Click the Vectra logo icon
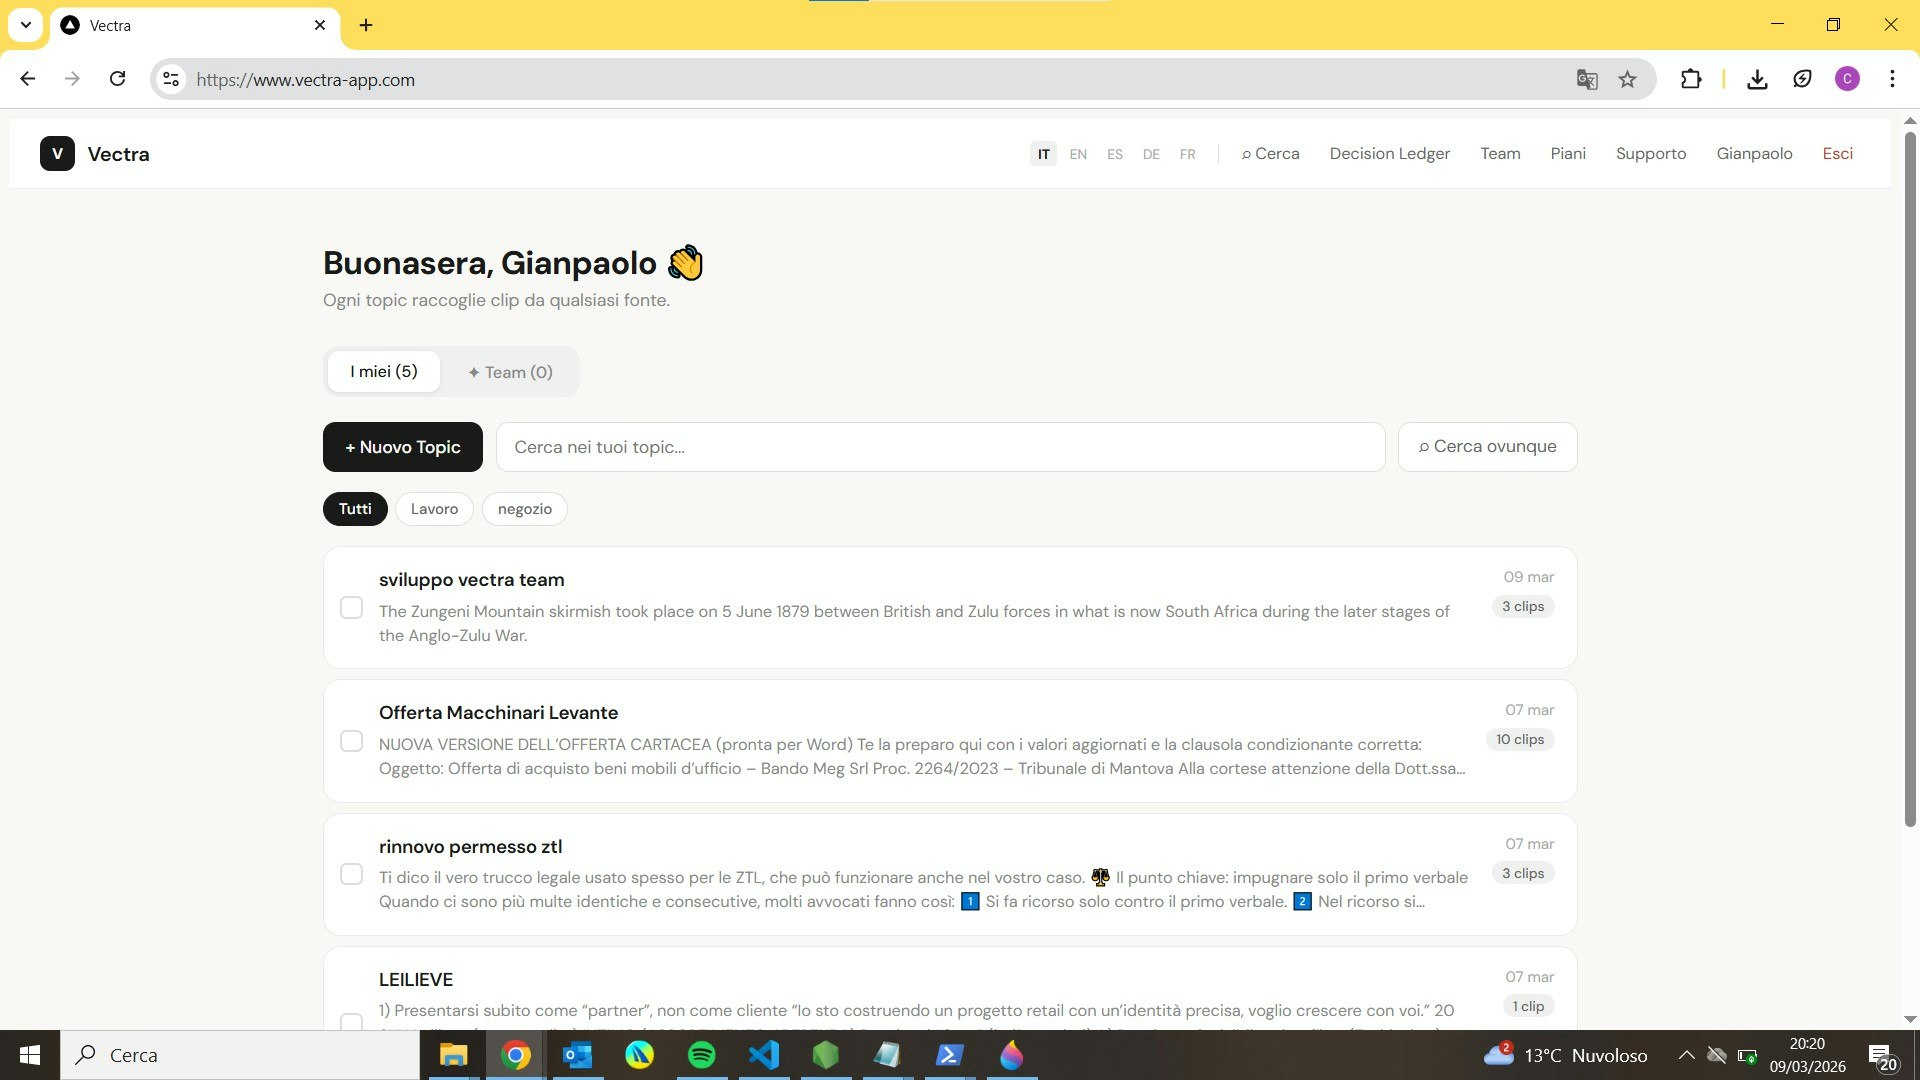Image resolution: width=1920 pixels, height=1080 pixels. pyautogui.click(x=57, y=154)
